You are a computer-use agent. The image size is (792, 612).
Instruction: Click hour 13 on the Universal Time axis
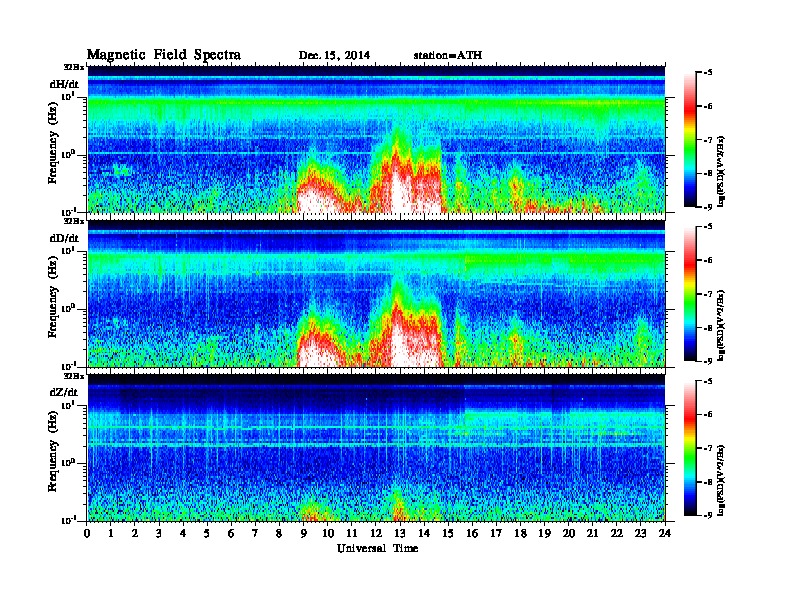[x=400, y=533]
